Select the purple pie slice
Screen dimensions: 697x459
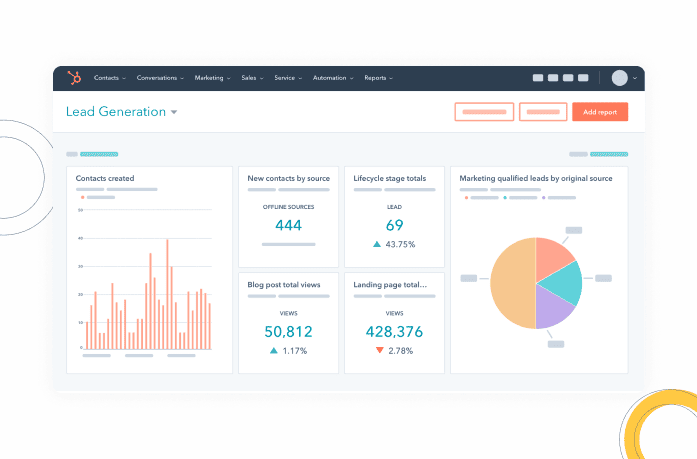coord(551,309)
